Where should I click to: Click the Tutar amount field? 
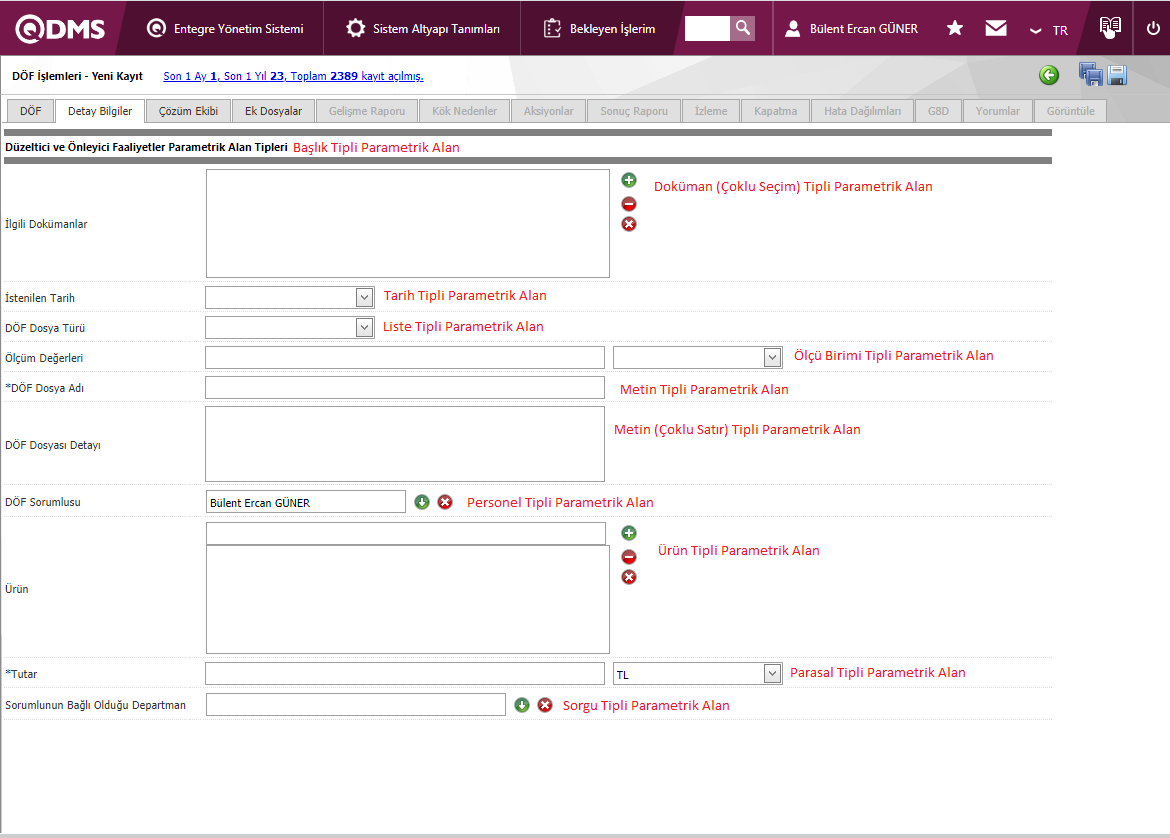click(x=404, y=673)
